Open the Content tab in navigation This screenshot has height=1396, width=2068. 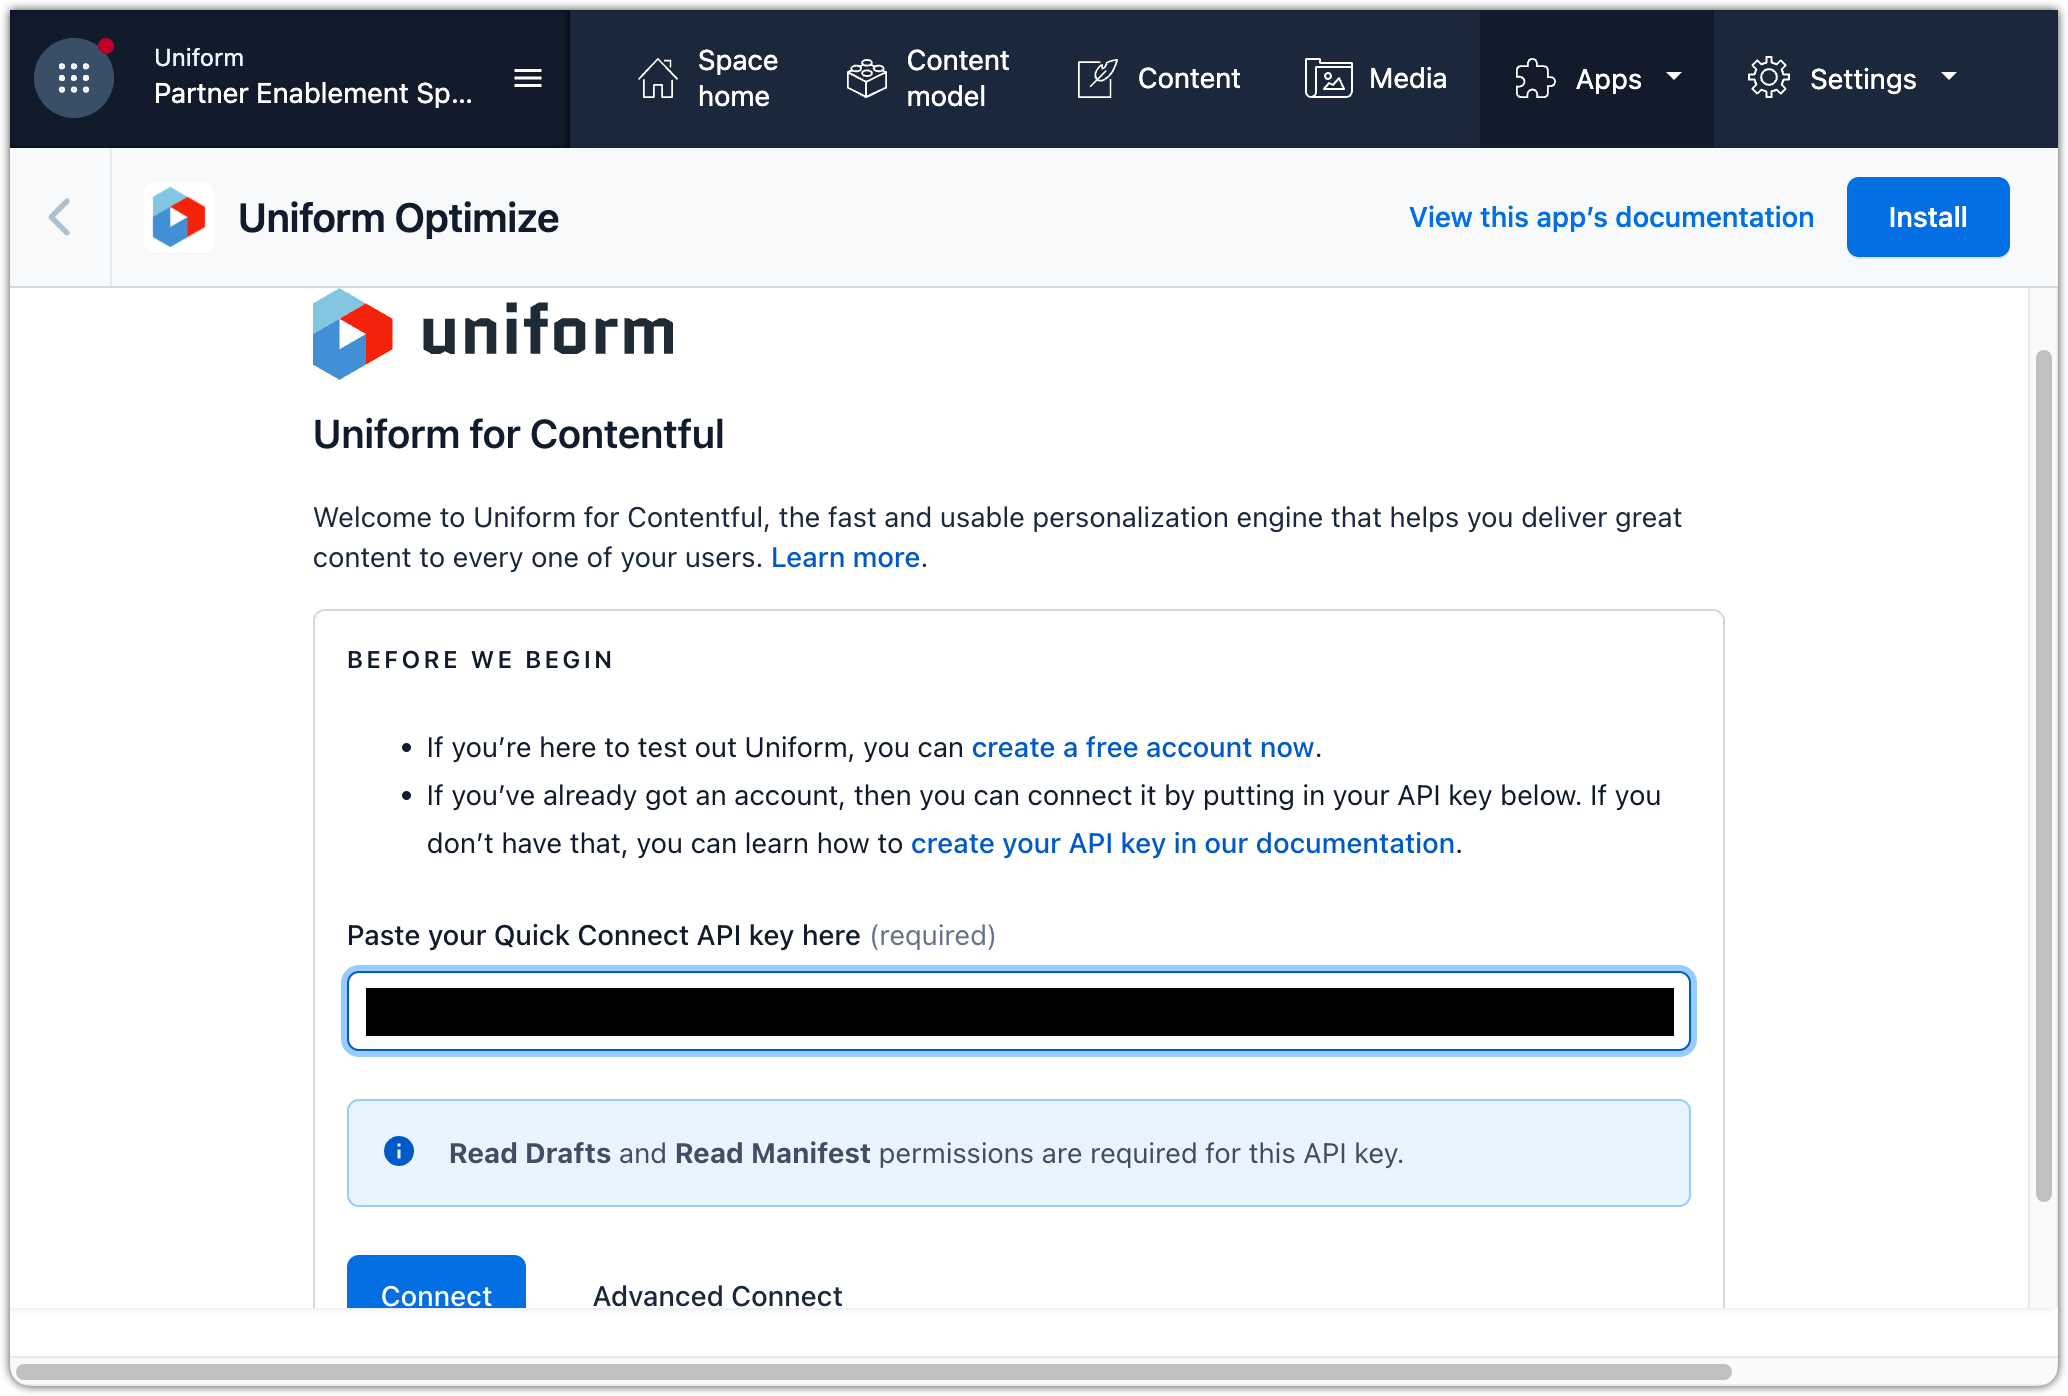(1188, 78)
